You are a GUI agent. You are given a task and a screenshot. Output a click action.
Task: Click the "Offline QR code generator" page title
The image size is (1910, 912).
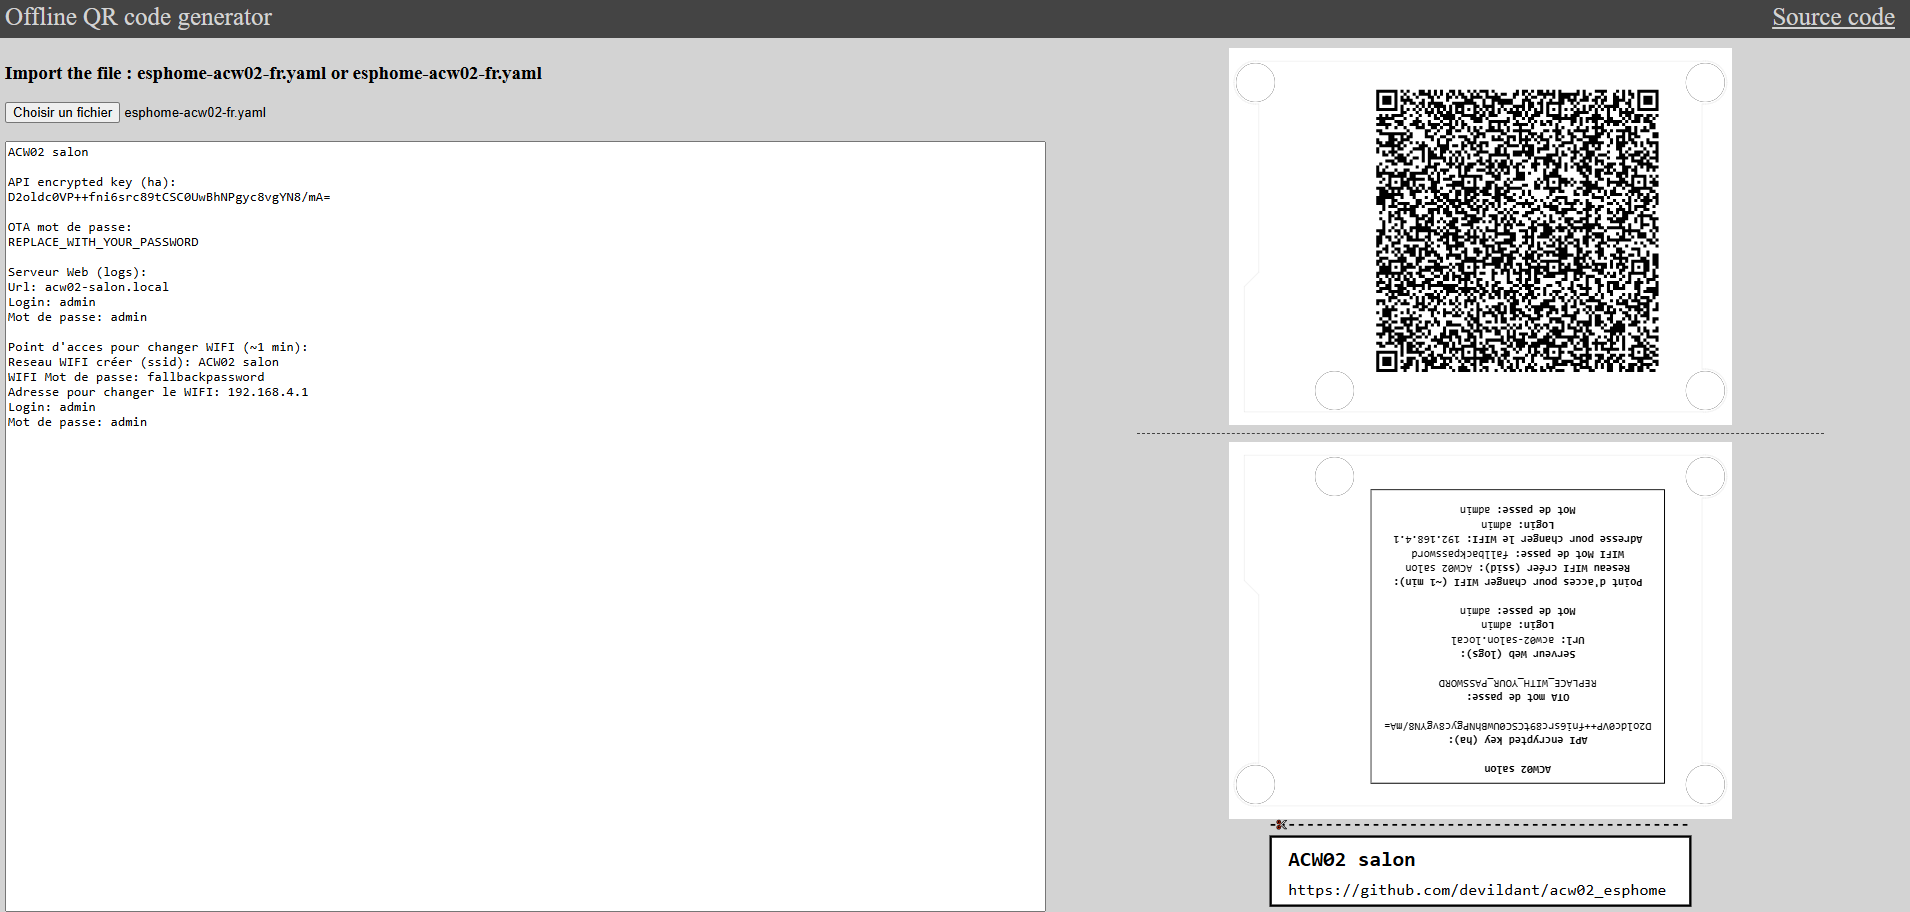point(139,17)
